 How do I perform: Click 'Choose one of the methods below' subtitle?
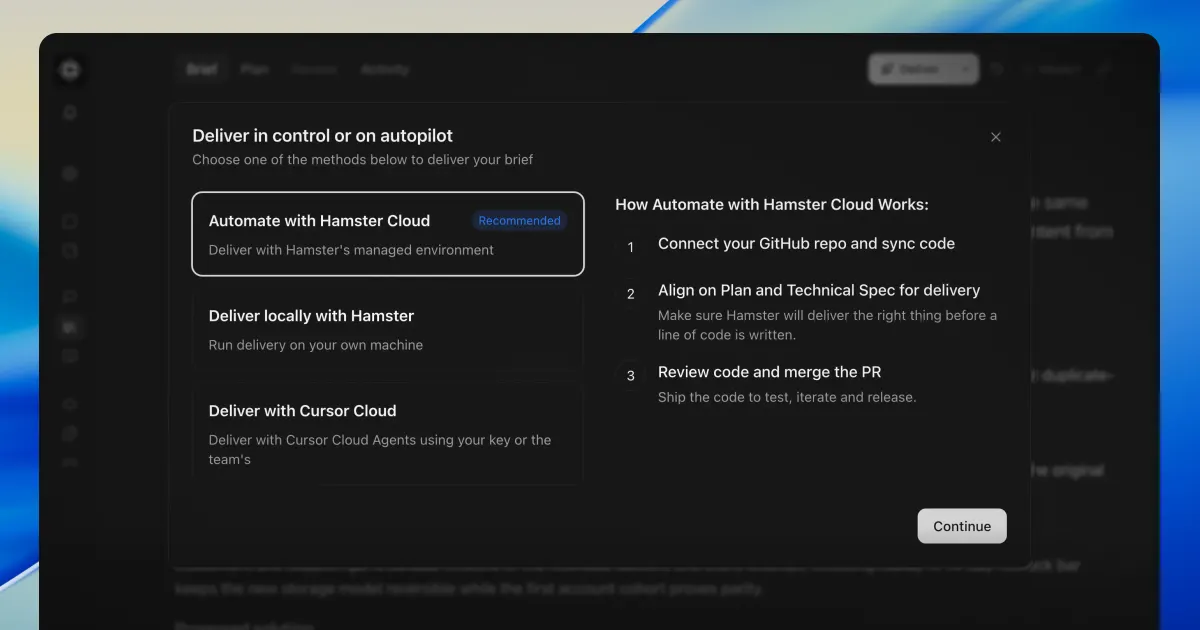tap(363, 159)
